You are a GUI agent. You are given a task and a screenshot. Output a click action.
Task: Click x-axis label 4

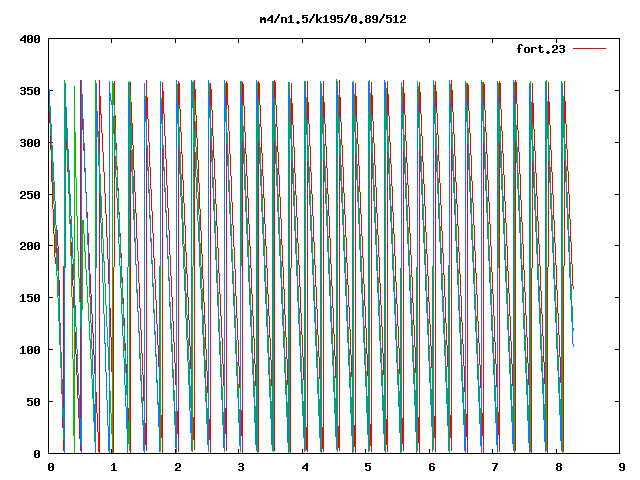[305, 467]
